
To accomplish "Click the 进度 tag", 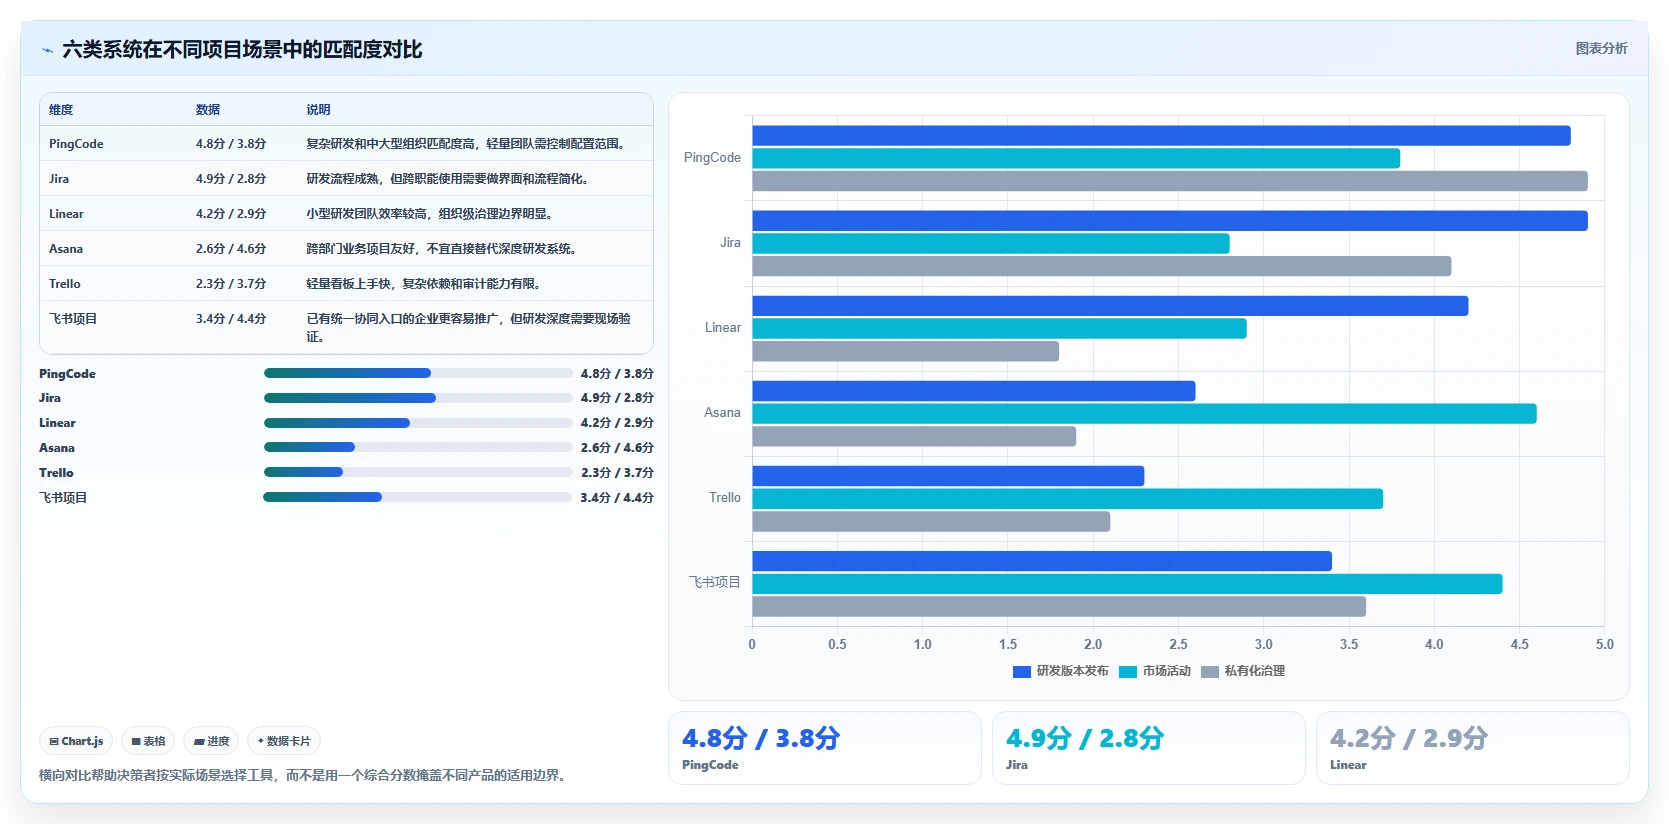I will 211,741.
